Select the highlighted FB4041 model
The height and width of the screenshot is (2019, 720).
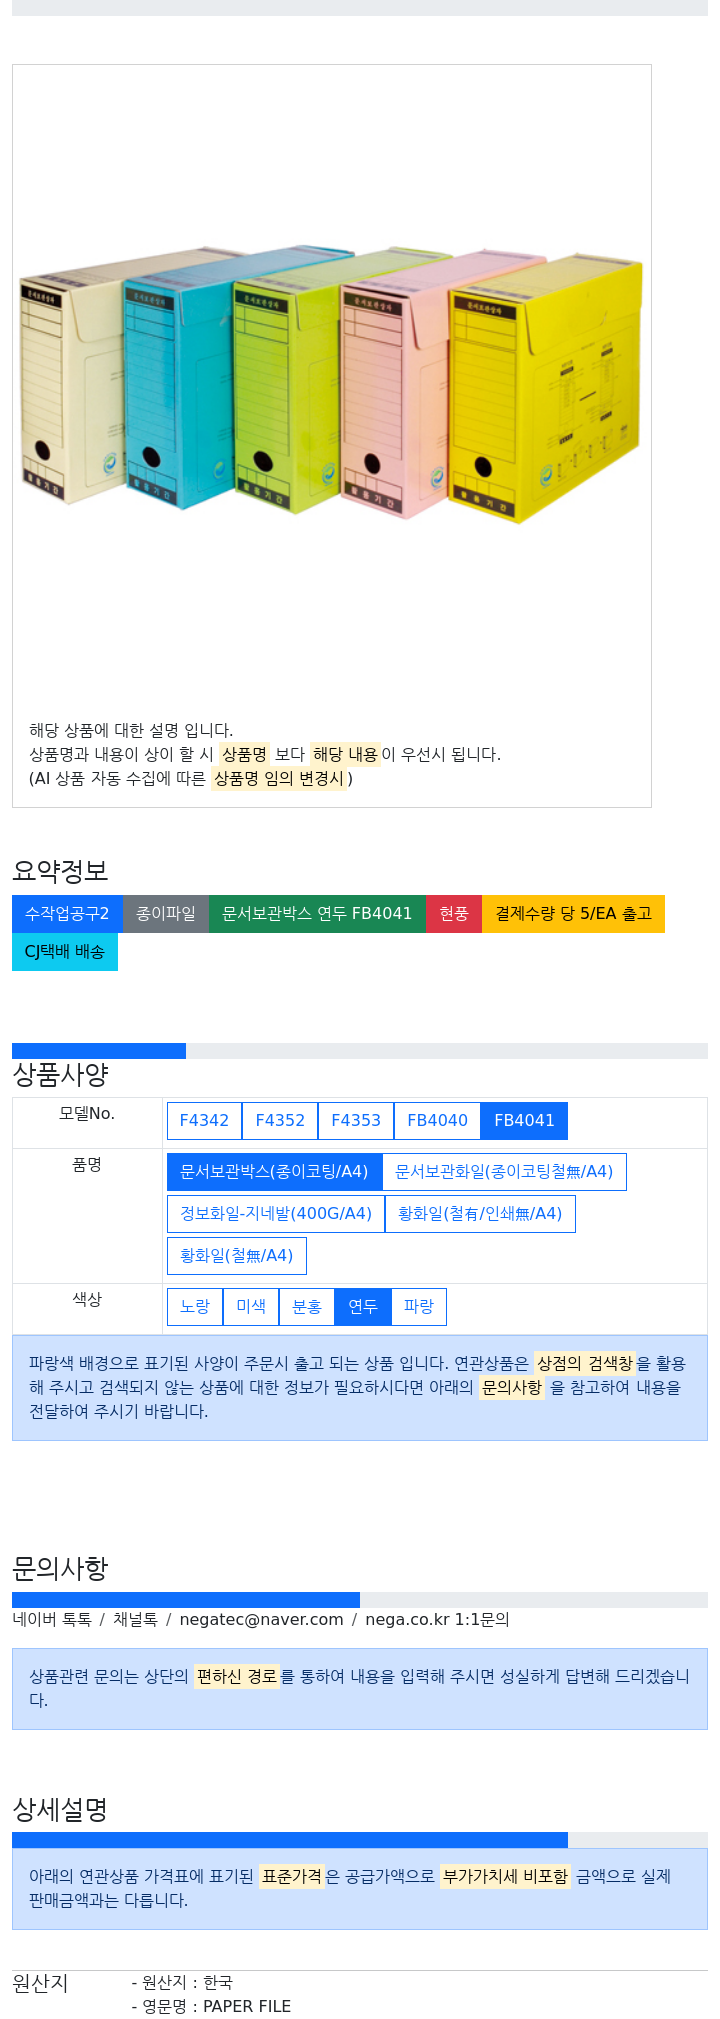524,1120
